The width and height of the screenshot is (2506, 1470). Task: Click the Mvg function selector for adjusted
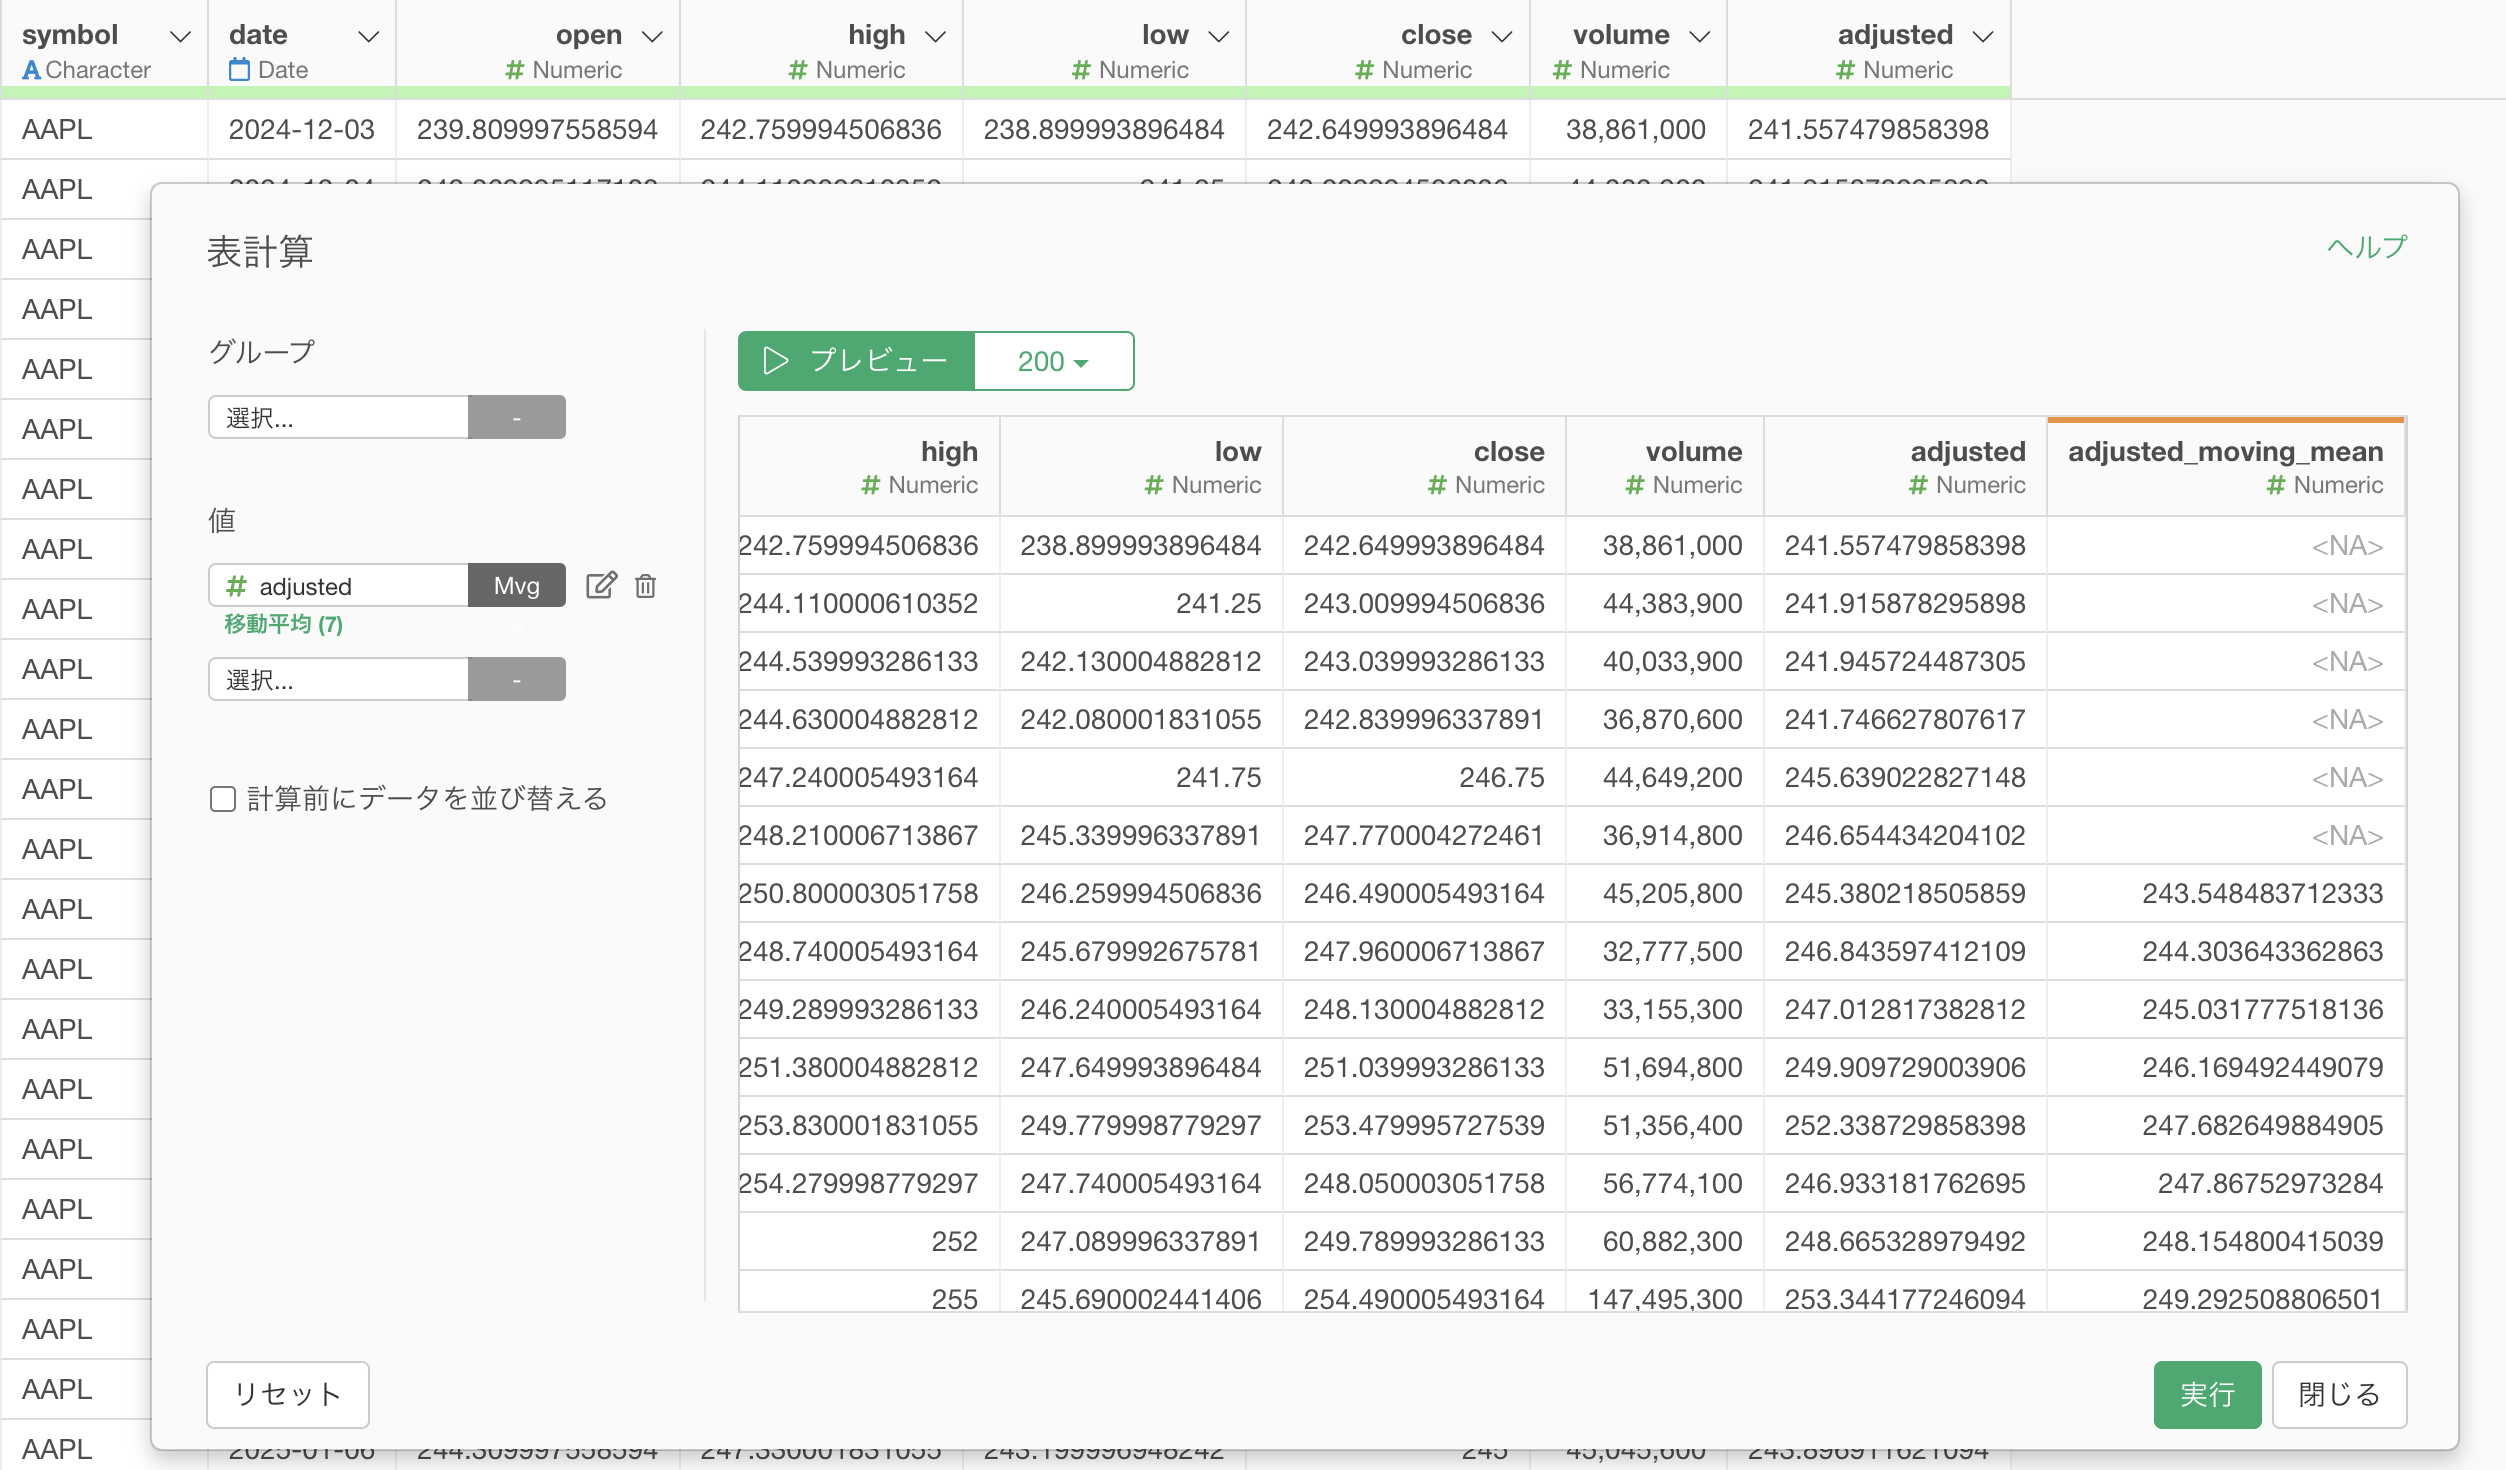click(x=516, y=586)
